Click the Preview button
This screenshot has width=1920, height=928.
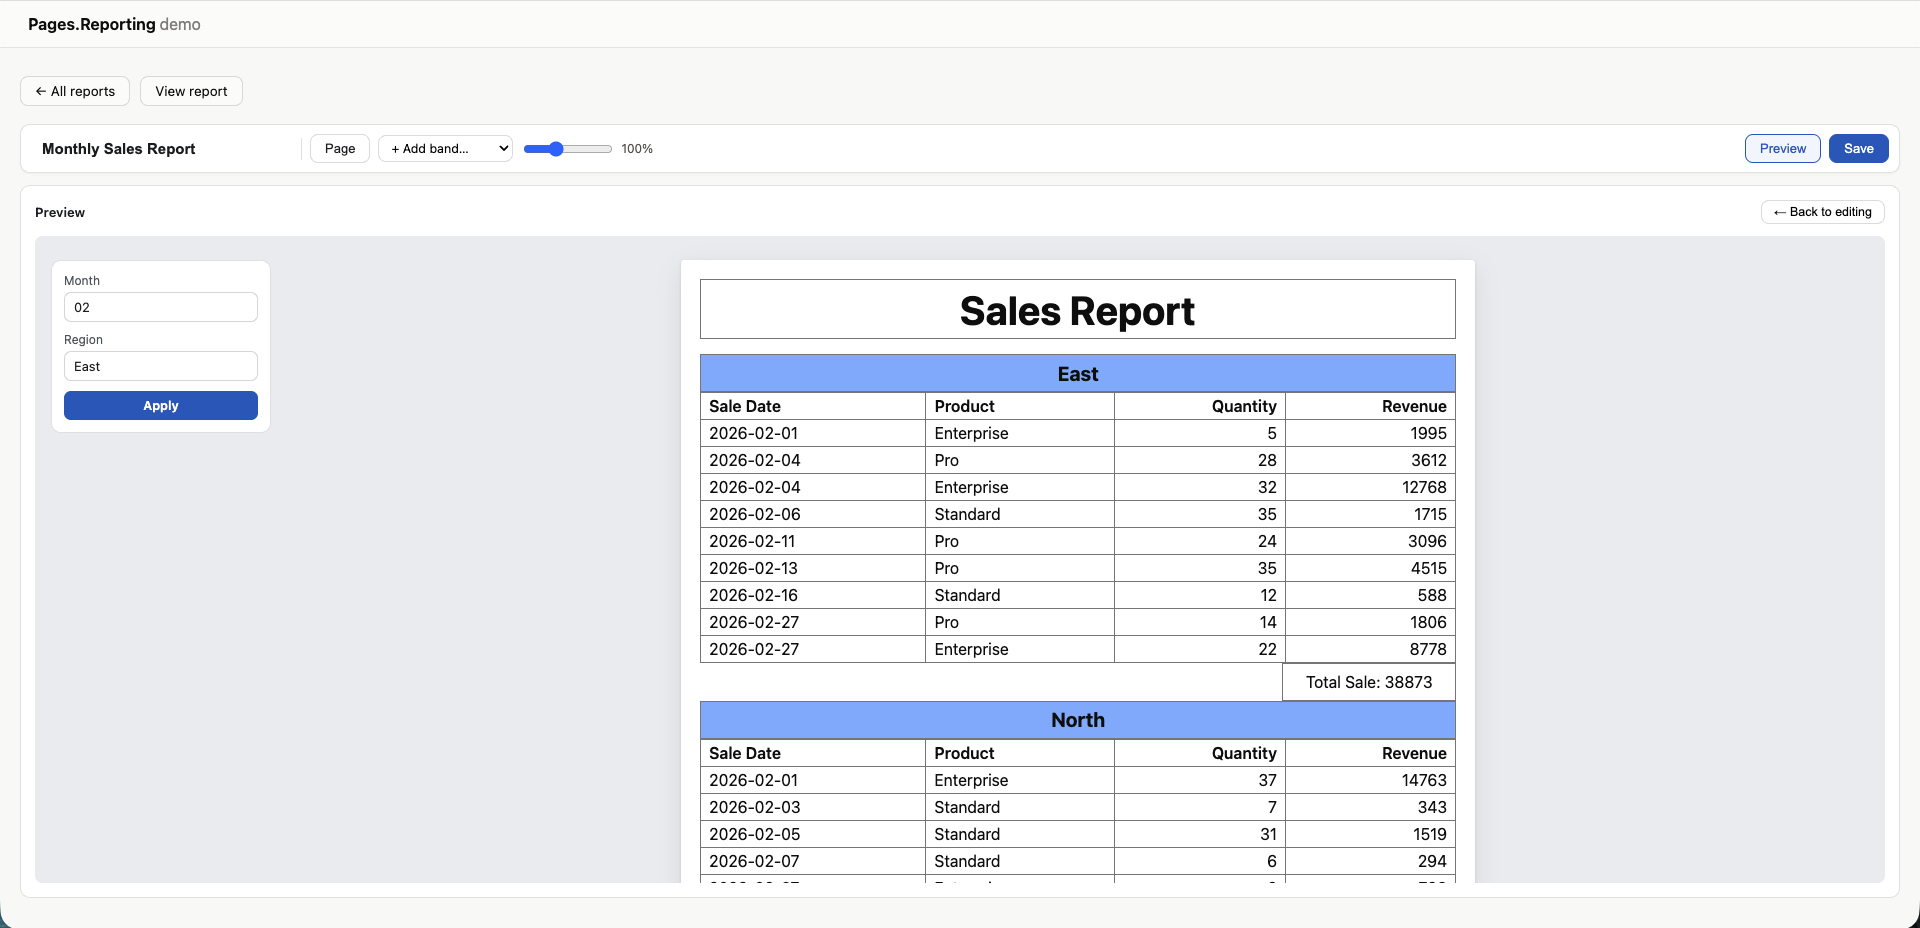[1782, 148]
